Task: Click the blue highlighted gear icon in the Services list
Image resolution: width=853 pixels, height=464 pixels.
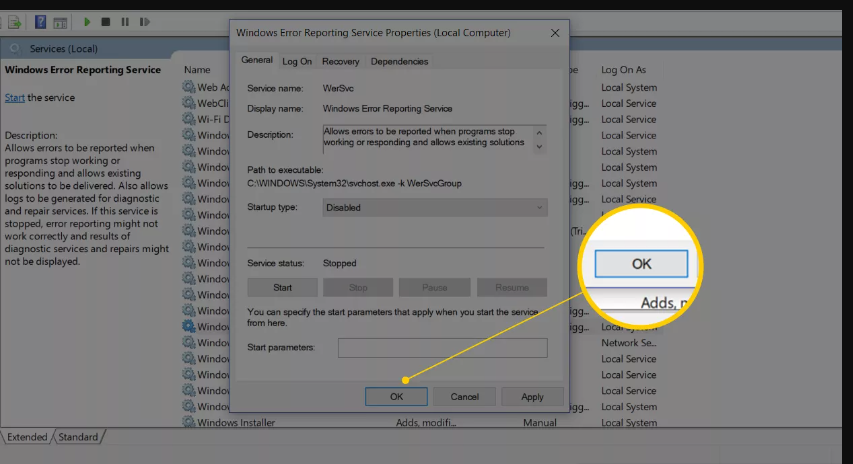Action: click(189, 326)
